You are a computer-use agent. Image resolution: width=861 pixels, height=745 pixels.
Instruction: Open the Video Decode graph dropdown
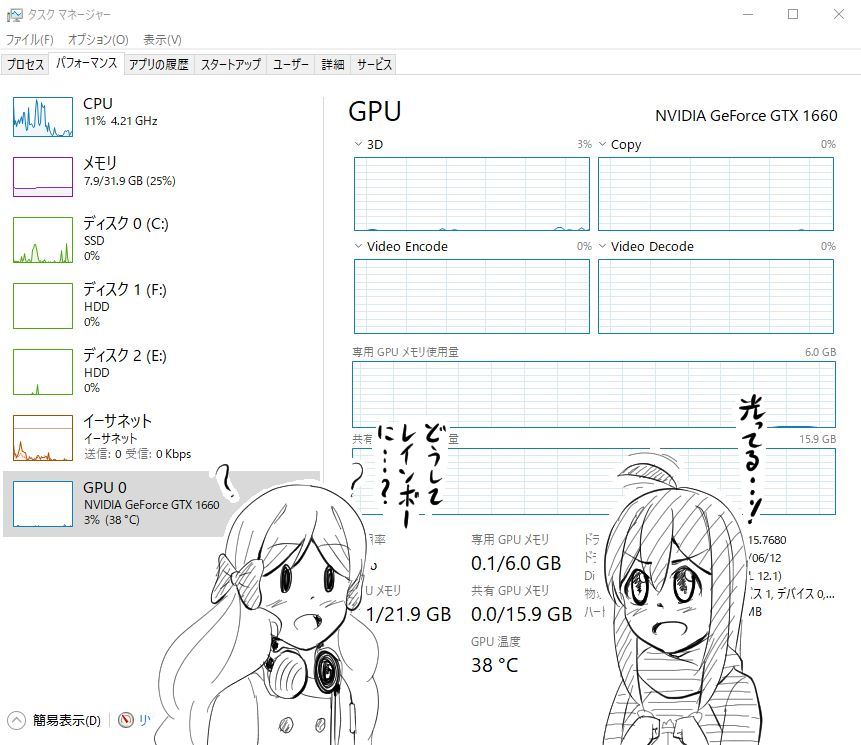pos(602,246)
